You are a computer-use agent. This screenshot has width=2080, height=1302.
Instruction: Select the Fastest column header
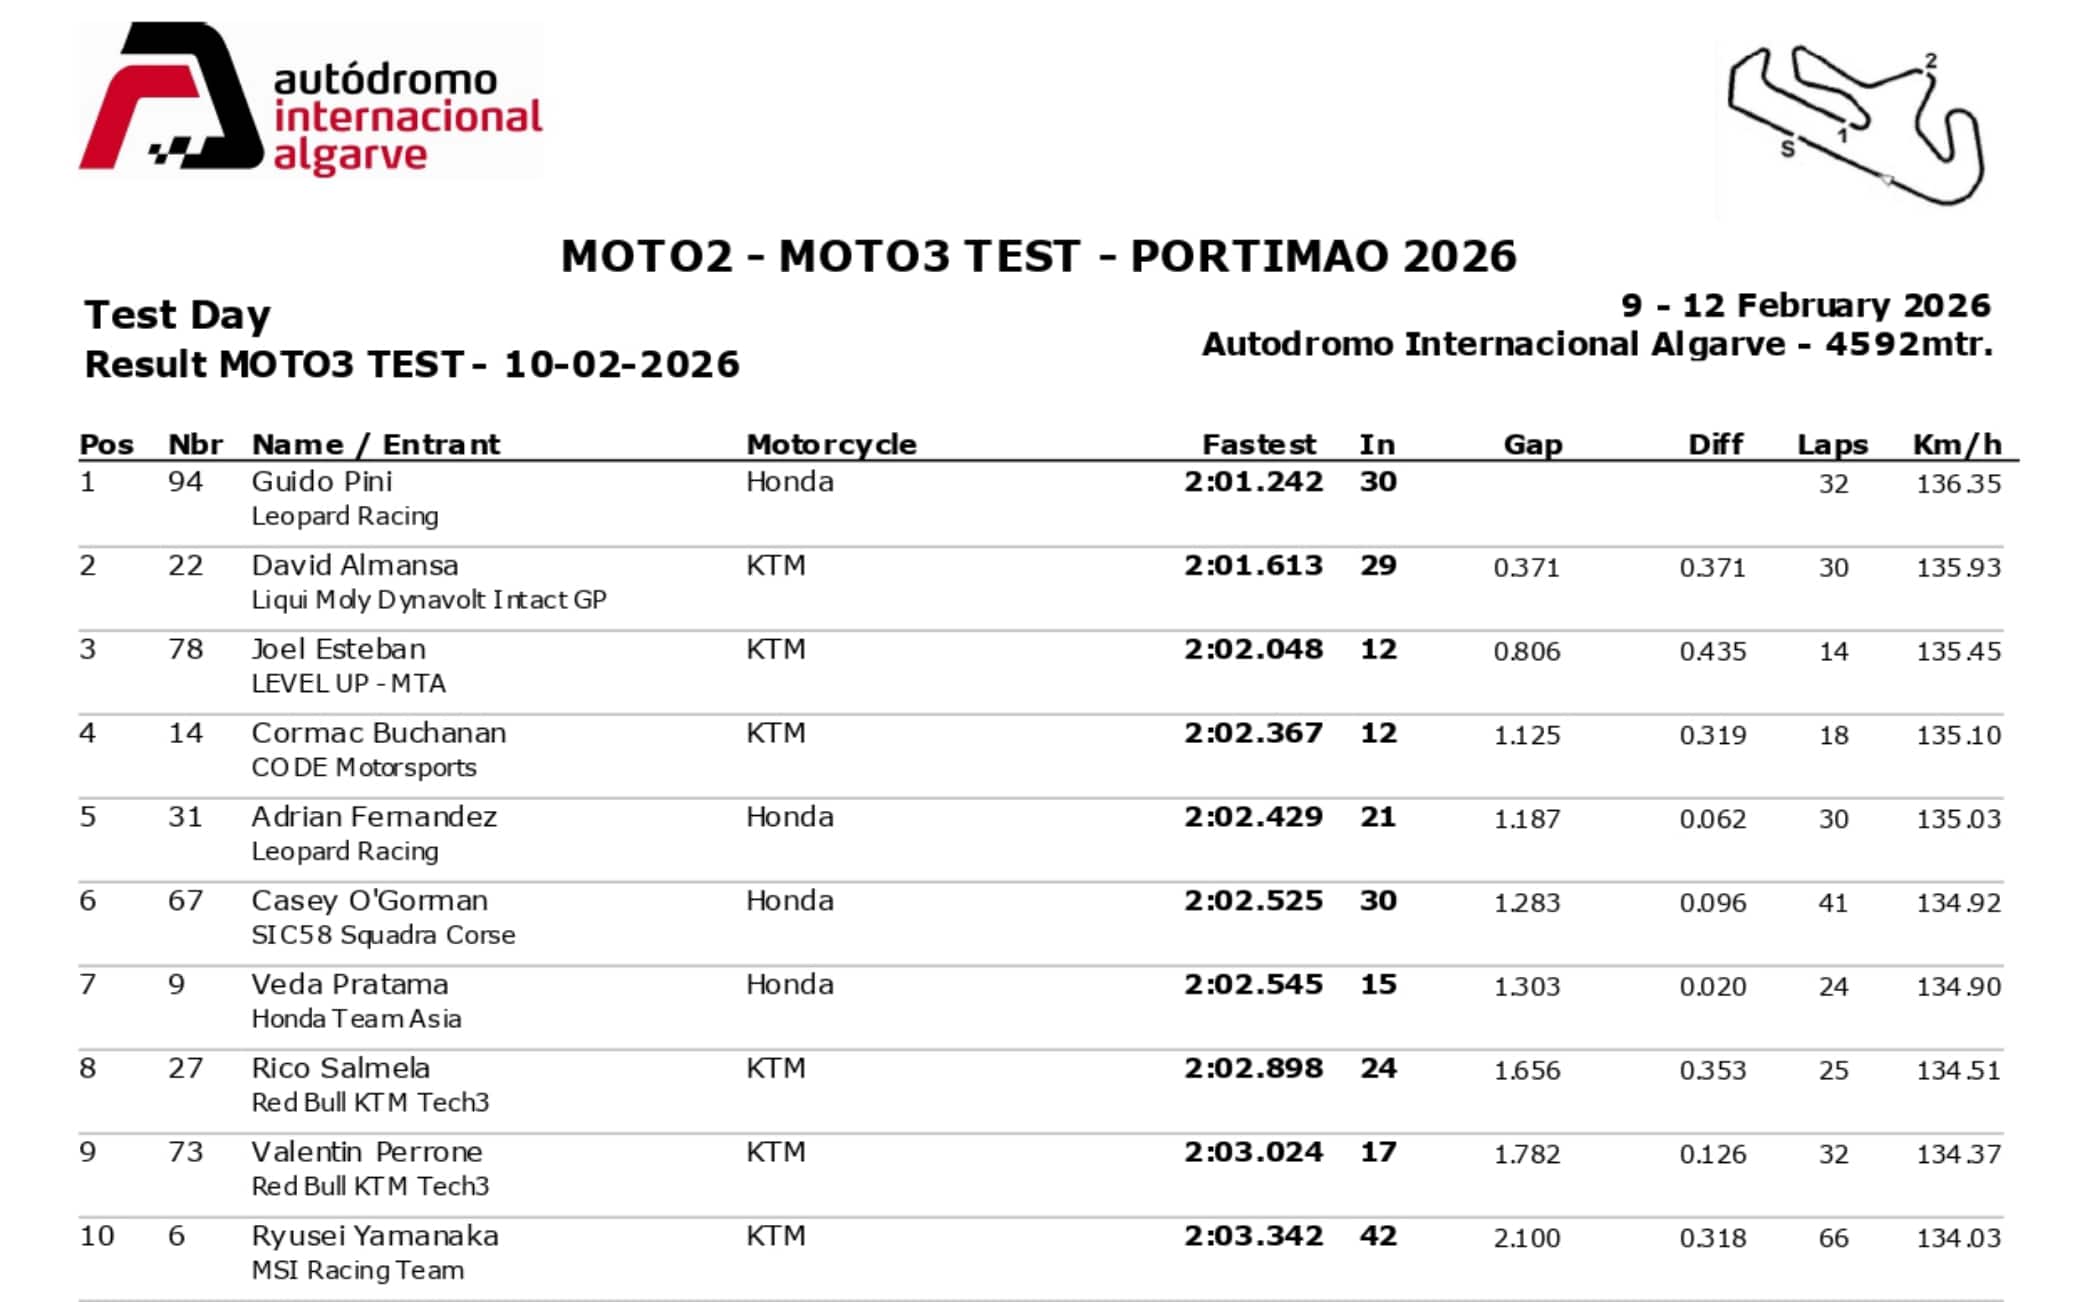click(x=1258, y=444)
